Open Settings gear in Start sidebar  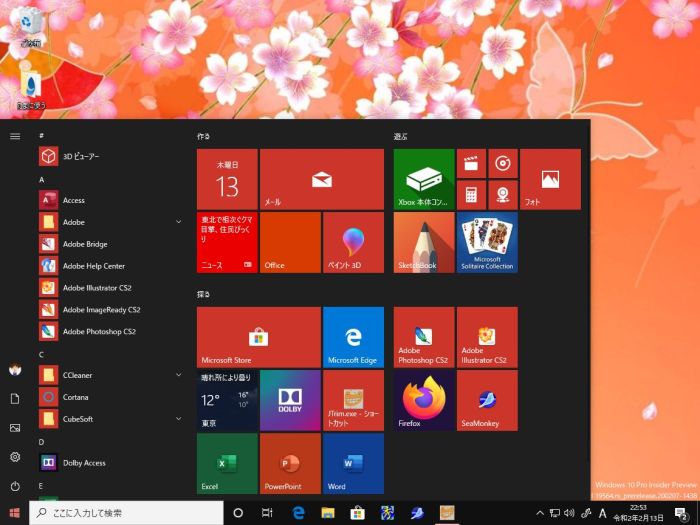click(x=15, y=457)
